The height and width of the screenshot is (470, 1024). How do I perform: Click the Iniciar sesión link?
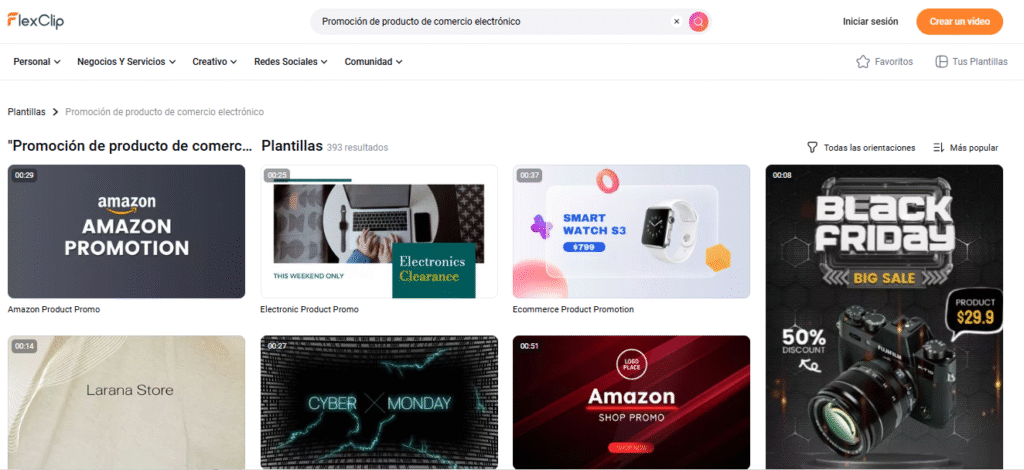click(870, 22)
